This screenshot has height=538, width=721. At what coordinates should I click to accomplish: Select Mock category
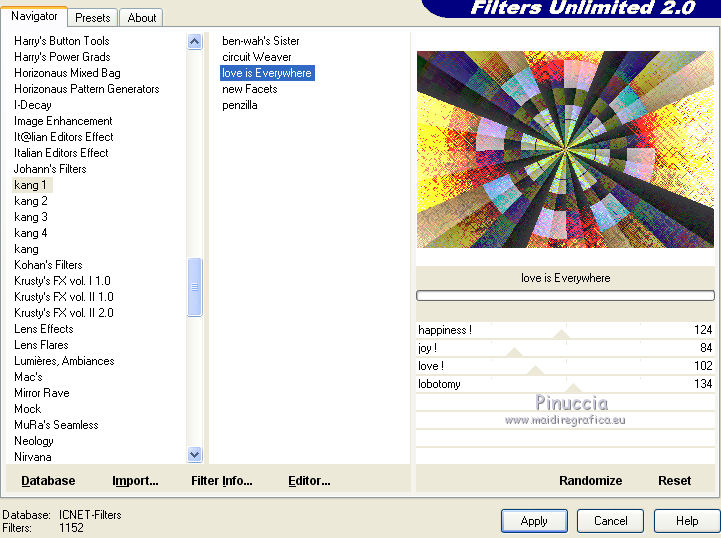click(x=28, y=409)
